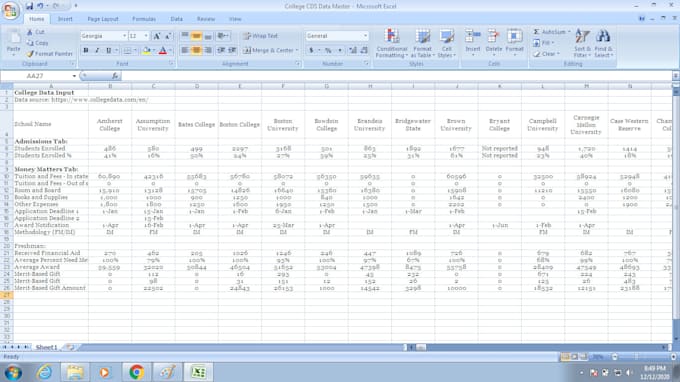
Task: Copy the selected cells
Action: click(37, 43)
